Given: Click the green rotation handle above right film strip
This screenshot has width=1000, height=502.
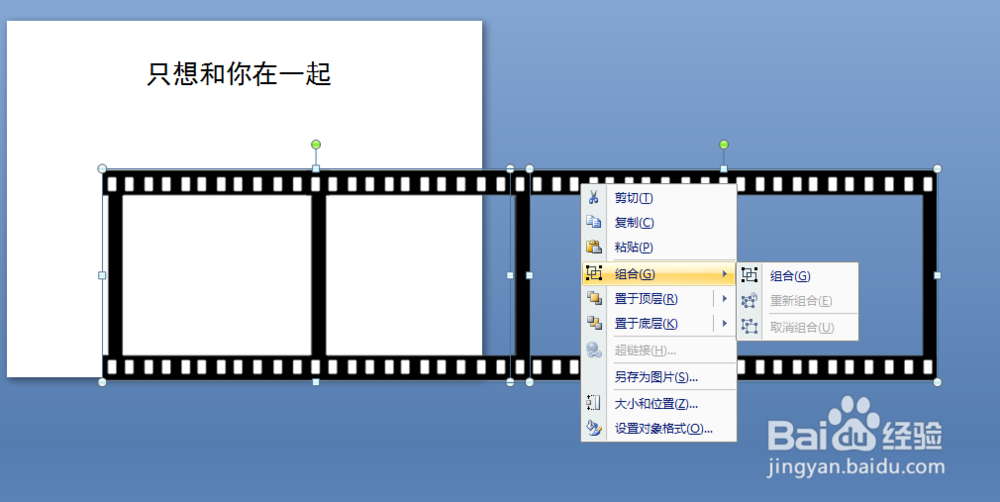Looking at the screenshot, I should (x=724, y=145).
